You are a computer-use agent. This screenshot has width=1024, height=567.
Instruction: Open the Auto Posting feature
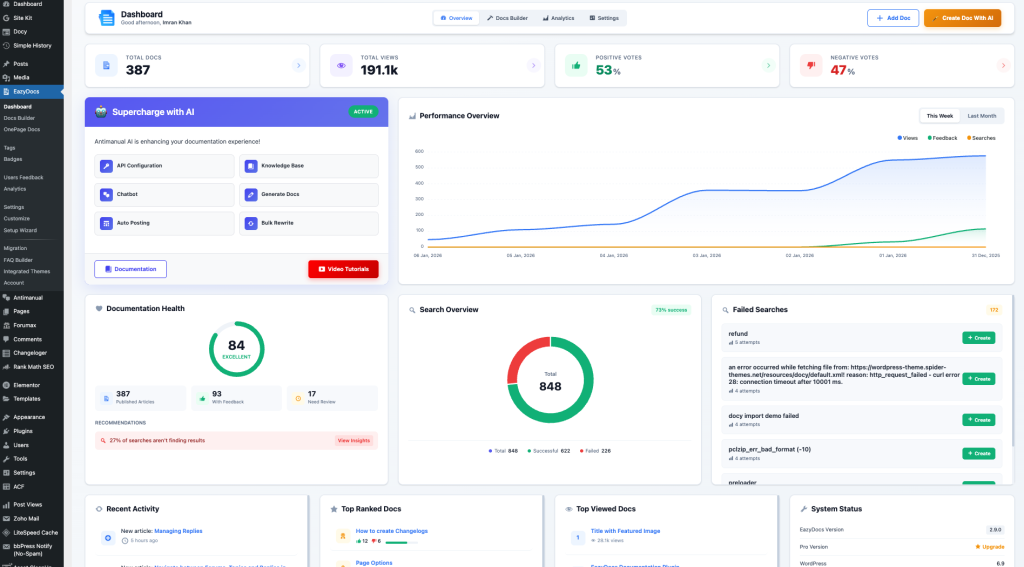[164, 223]
